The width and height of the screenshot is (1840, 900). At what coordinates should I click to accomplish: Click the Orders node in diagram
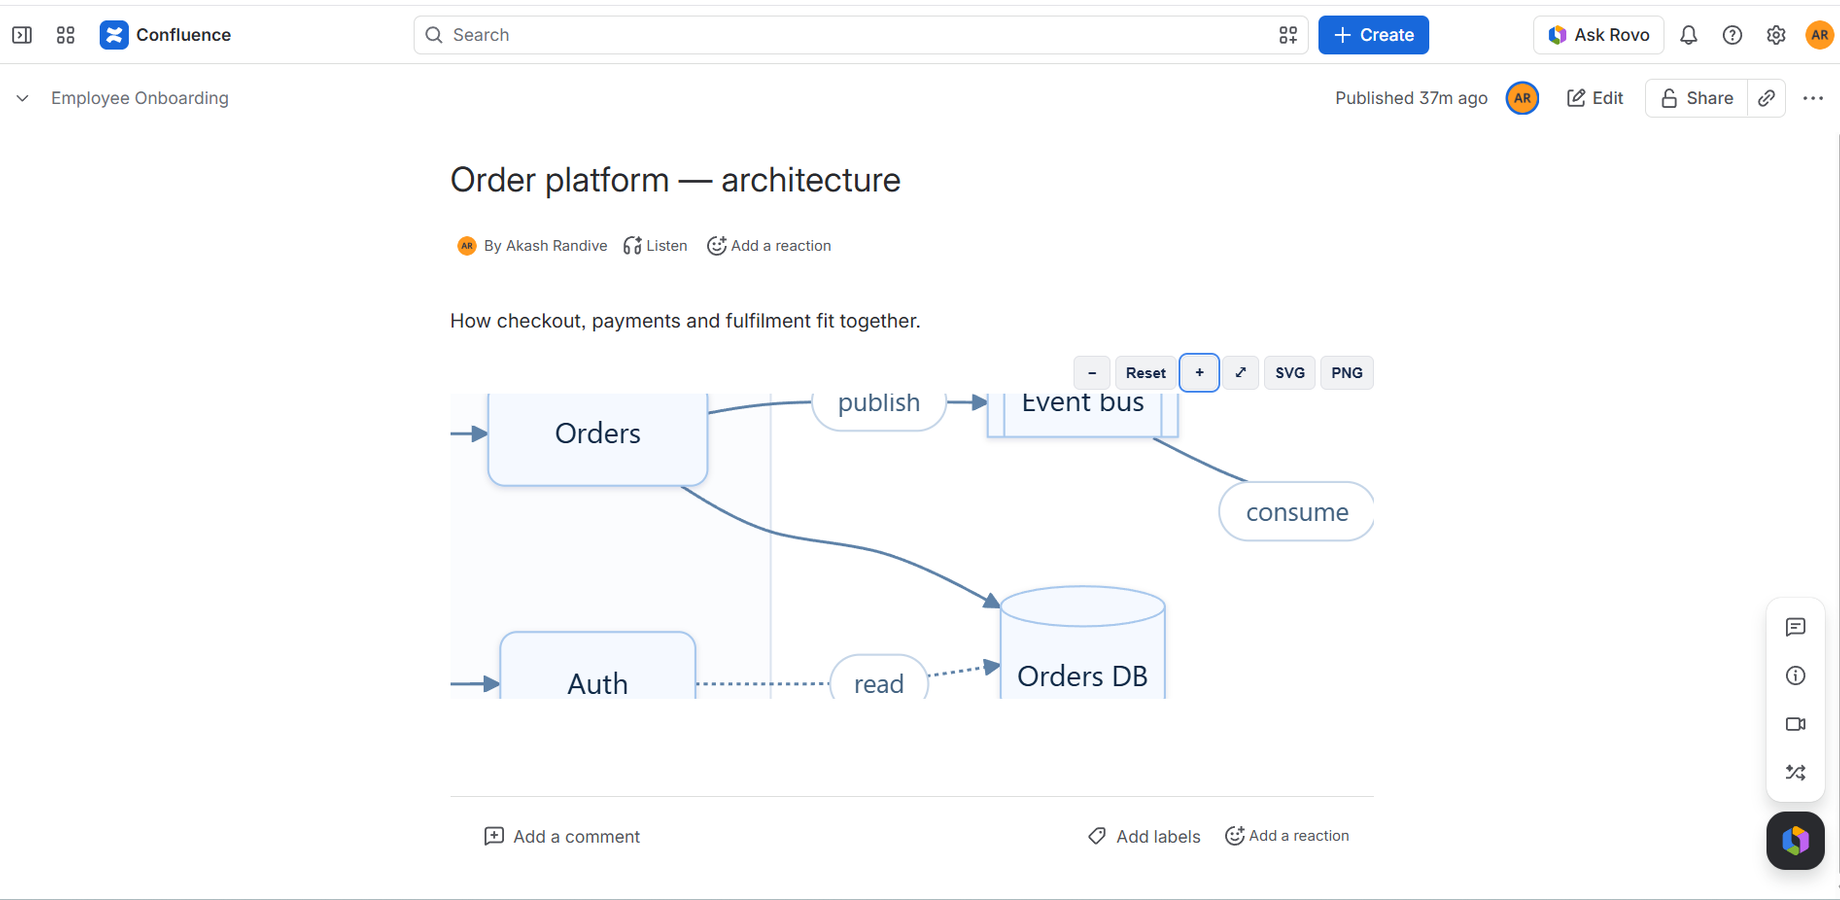(x=598, y=438)
